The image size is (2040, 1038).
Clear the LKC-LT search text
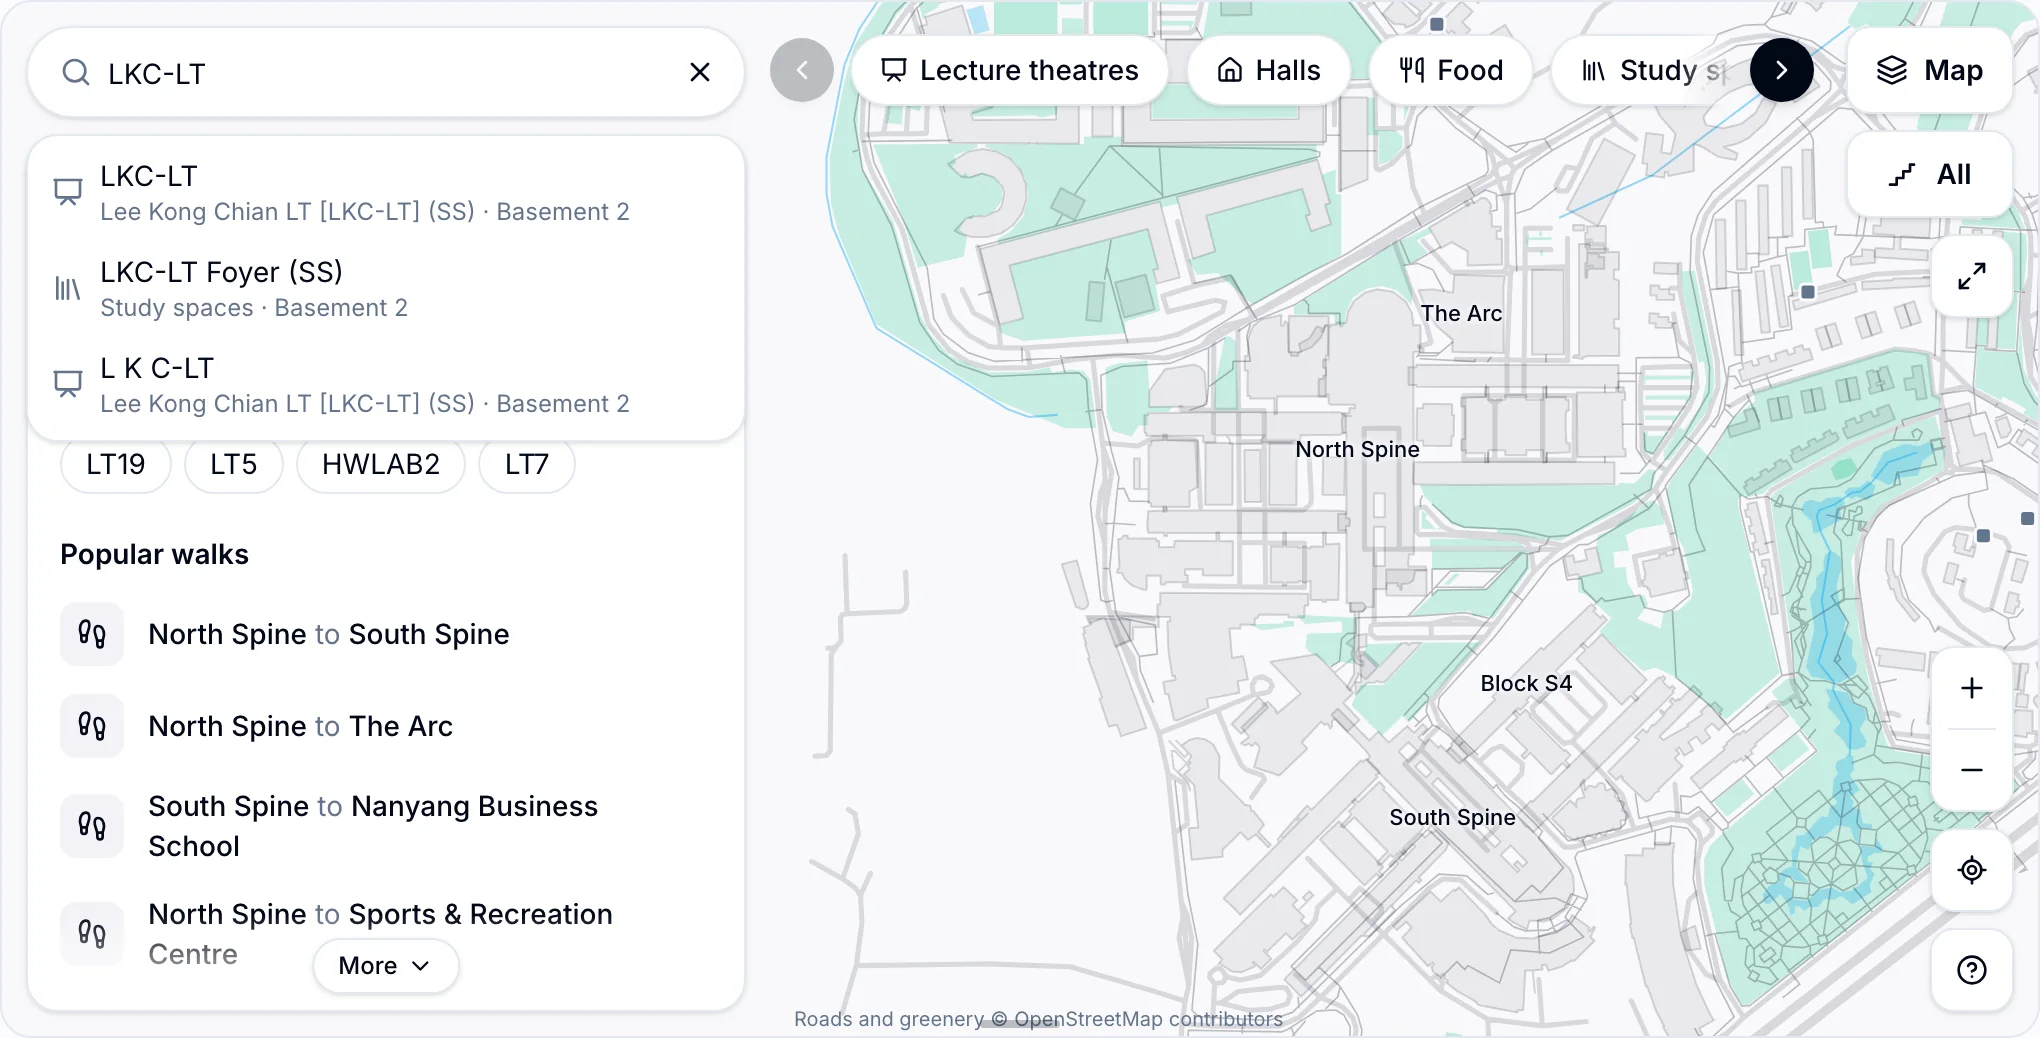pos(700,72)
